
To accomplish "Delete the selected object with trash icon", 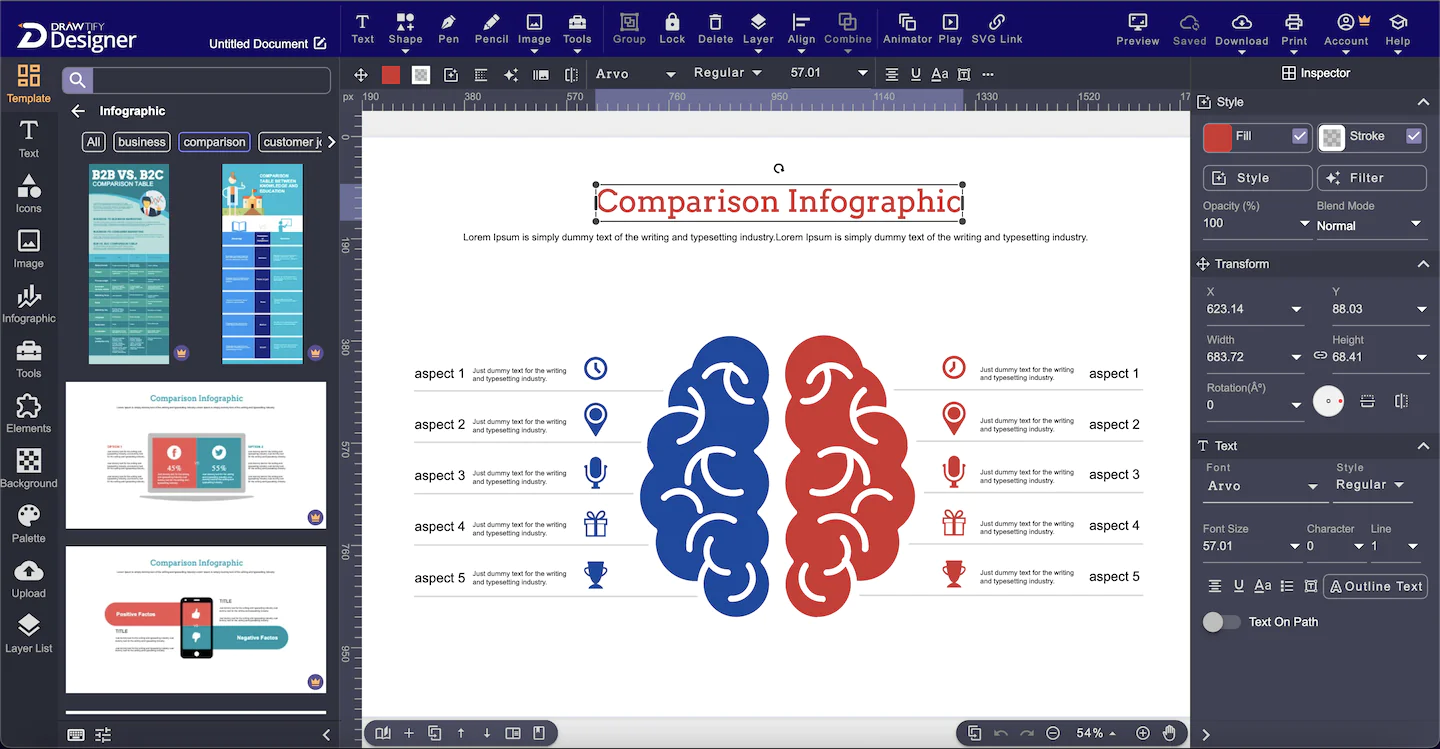I will [x=715, y=28].
